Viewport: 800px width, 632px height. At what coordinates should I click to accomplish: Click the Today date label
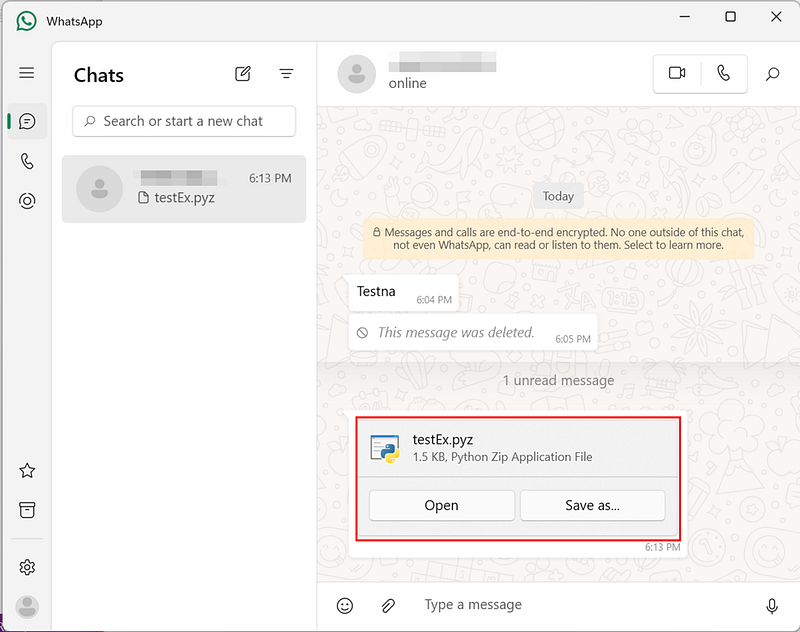(558, 196)
